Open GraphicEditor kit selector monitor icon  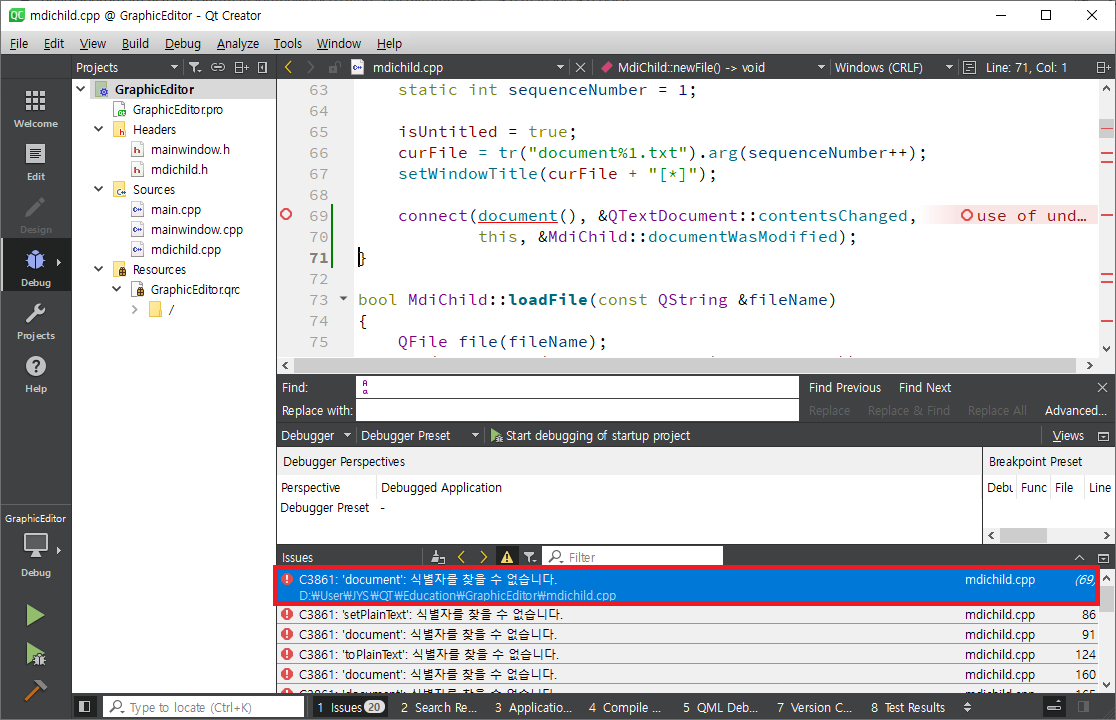pos(36,546)
